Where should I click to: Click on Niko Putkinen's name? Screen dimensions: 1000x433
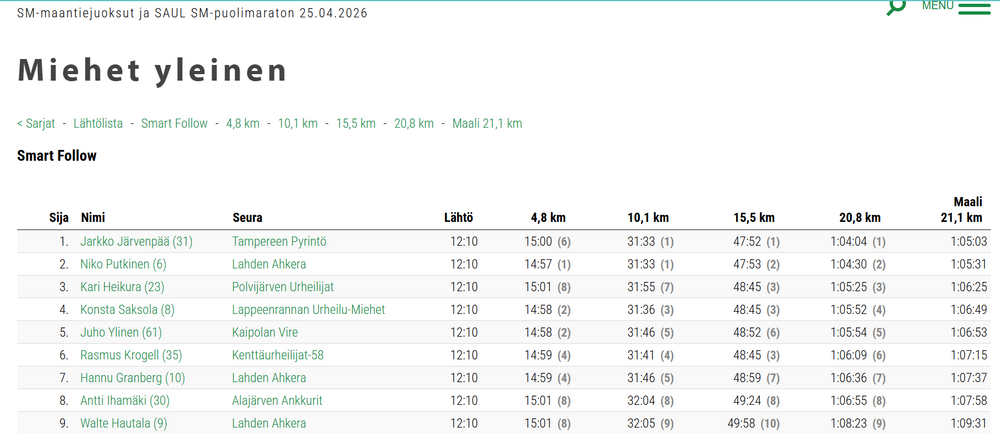(x=123, y=264)
